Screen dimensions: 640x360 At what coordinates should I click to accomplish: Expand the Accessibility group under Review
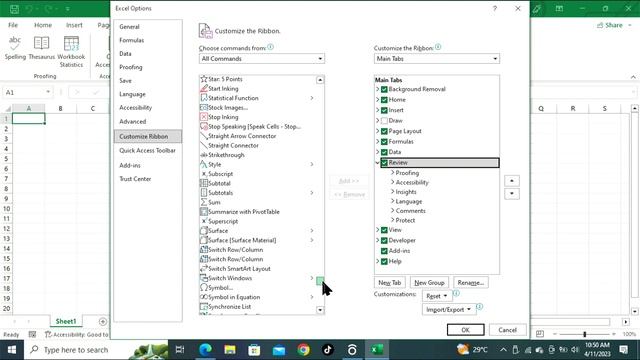point(392,182)
